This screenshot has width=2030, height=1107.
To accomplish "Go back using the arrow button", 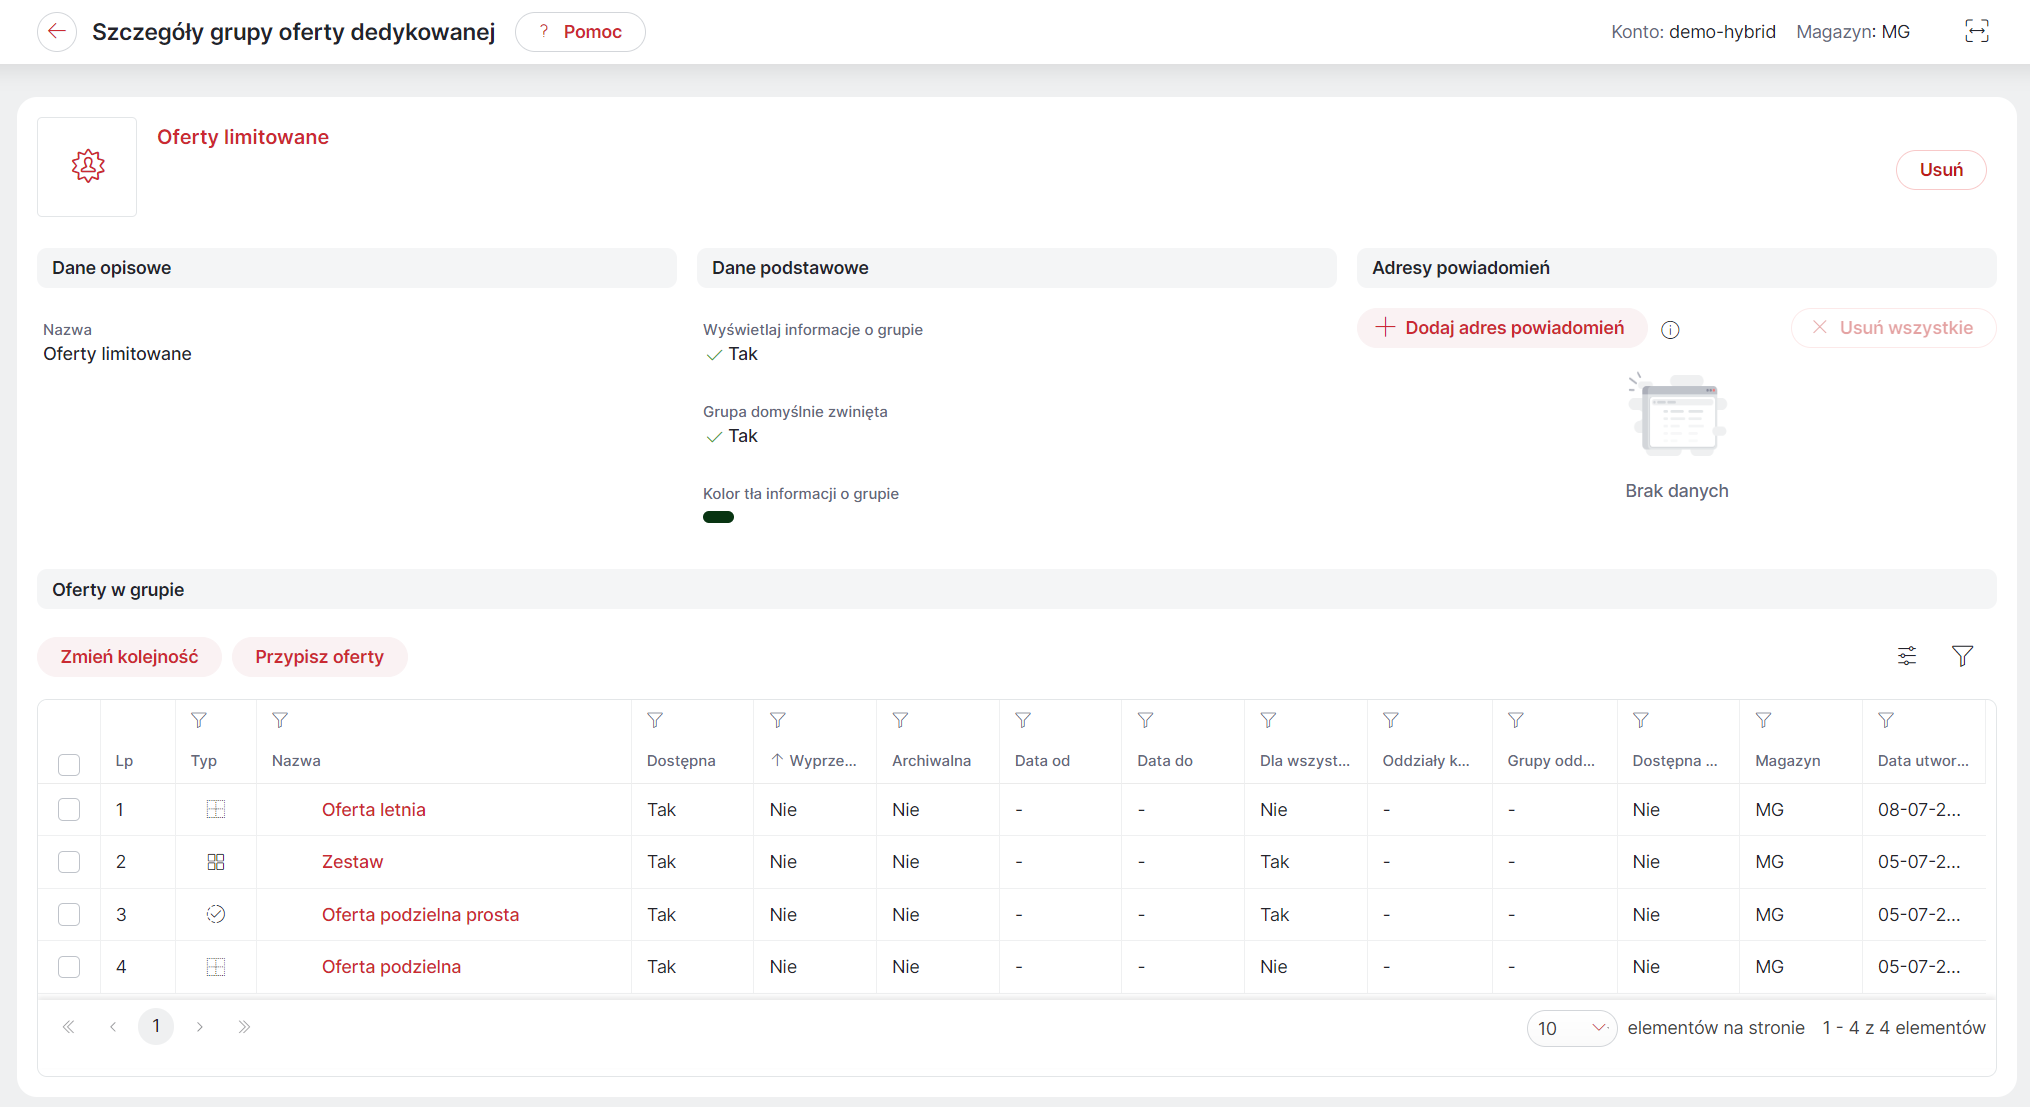I will coord(57,32).
